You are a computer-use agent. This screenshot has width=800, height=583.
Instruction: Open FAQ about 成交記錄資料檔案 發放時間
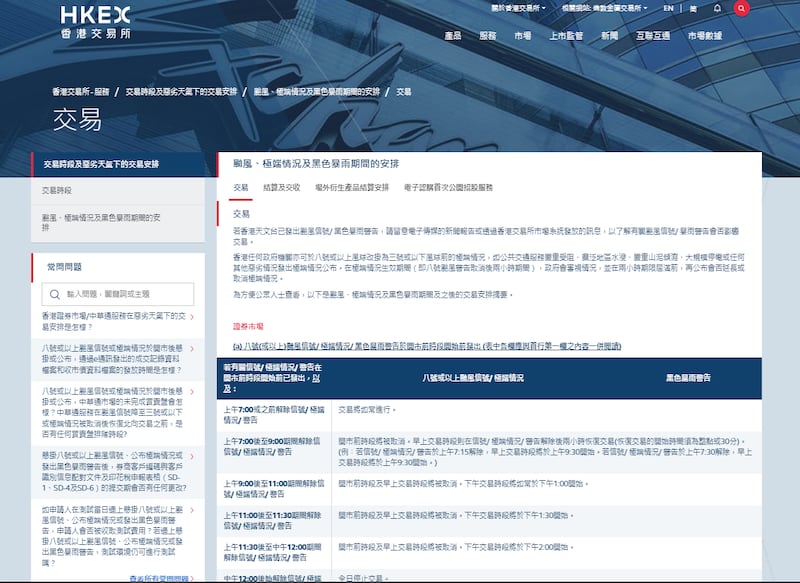112,359
